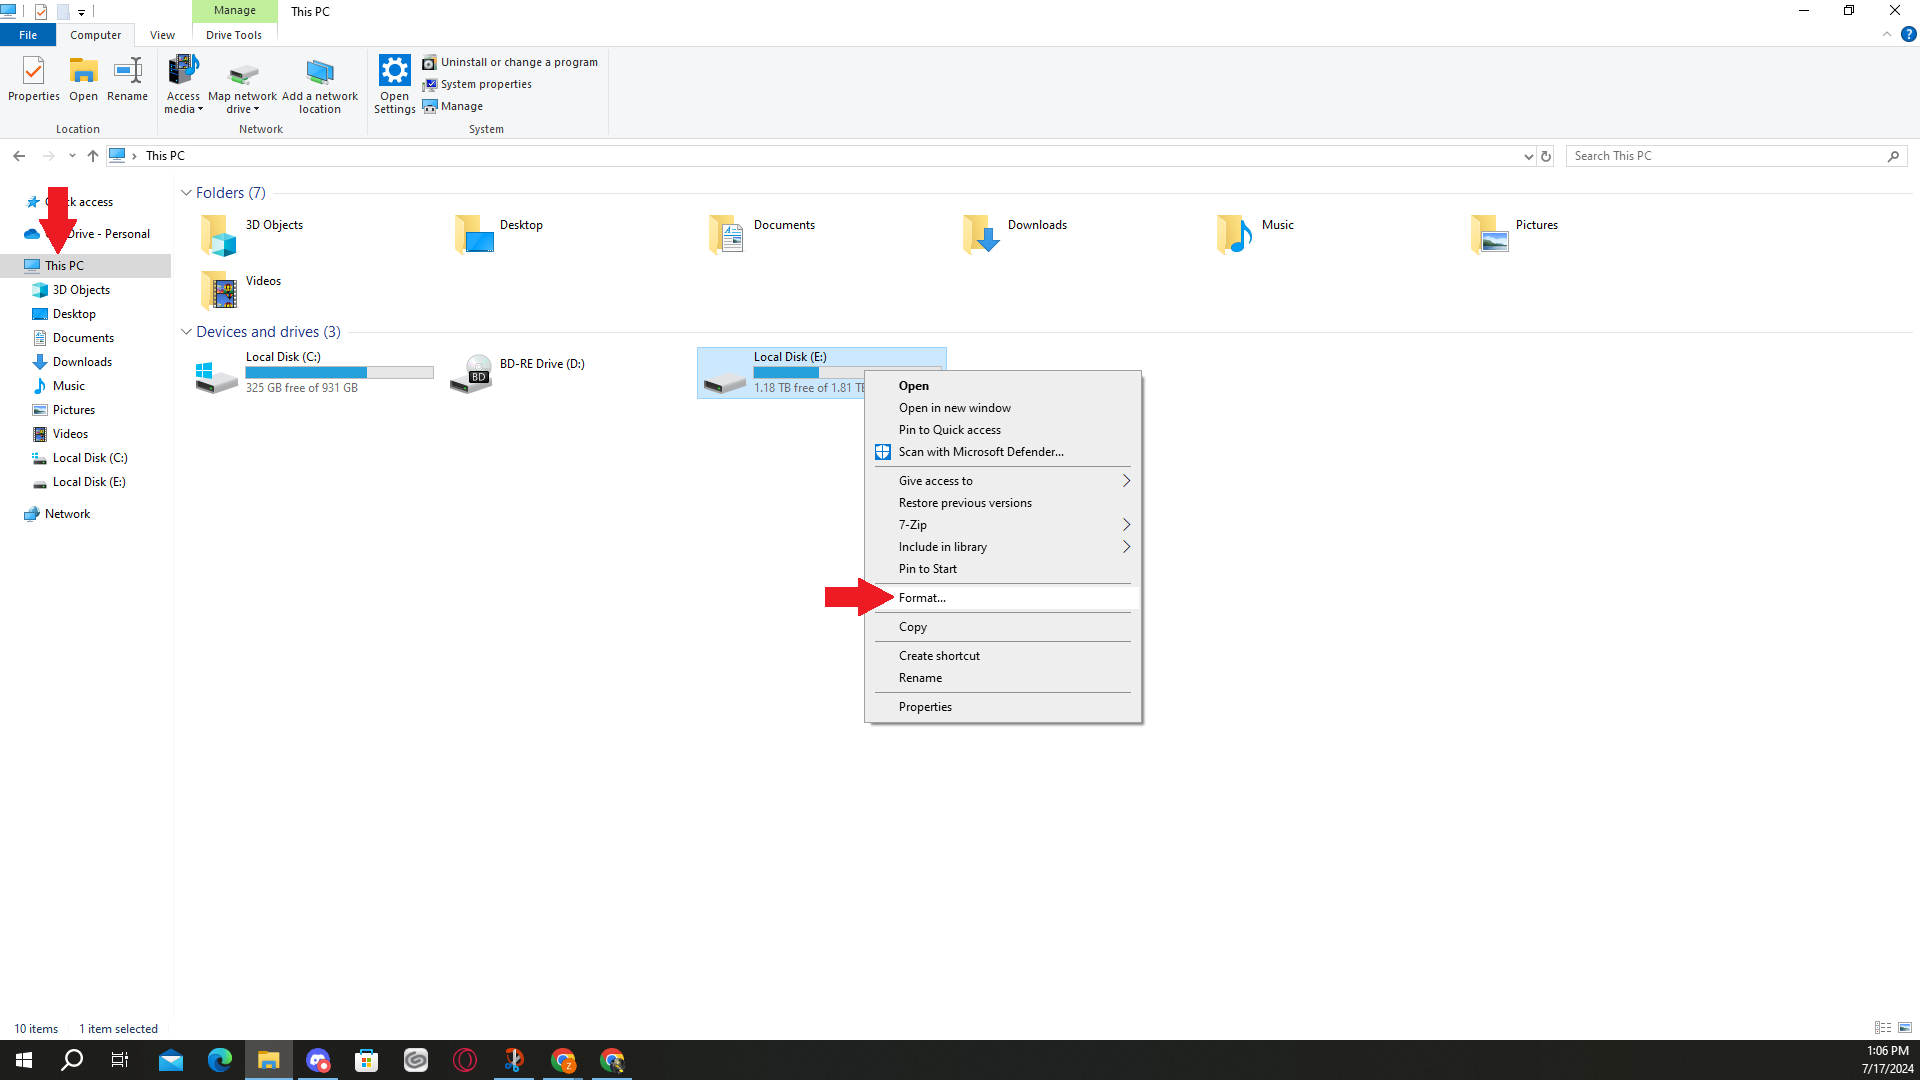The height and width of the screenshot is (1080, 1920).
Task: Collapse the Devices and drives group
Action: (x=186, y=332)
